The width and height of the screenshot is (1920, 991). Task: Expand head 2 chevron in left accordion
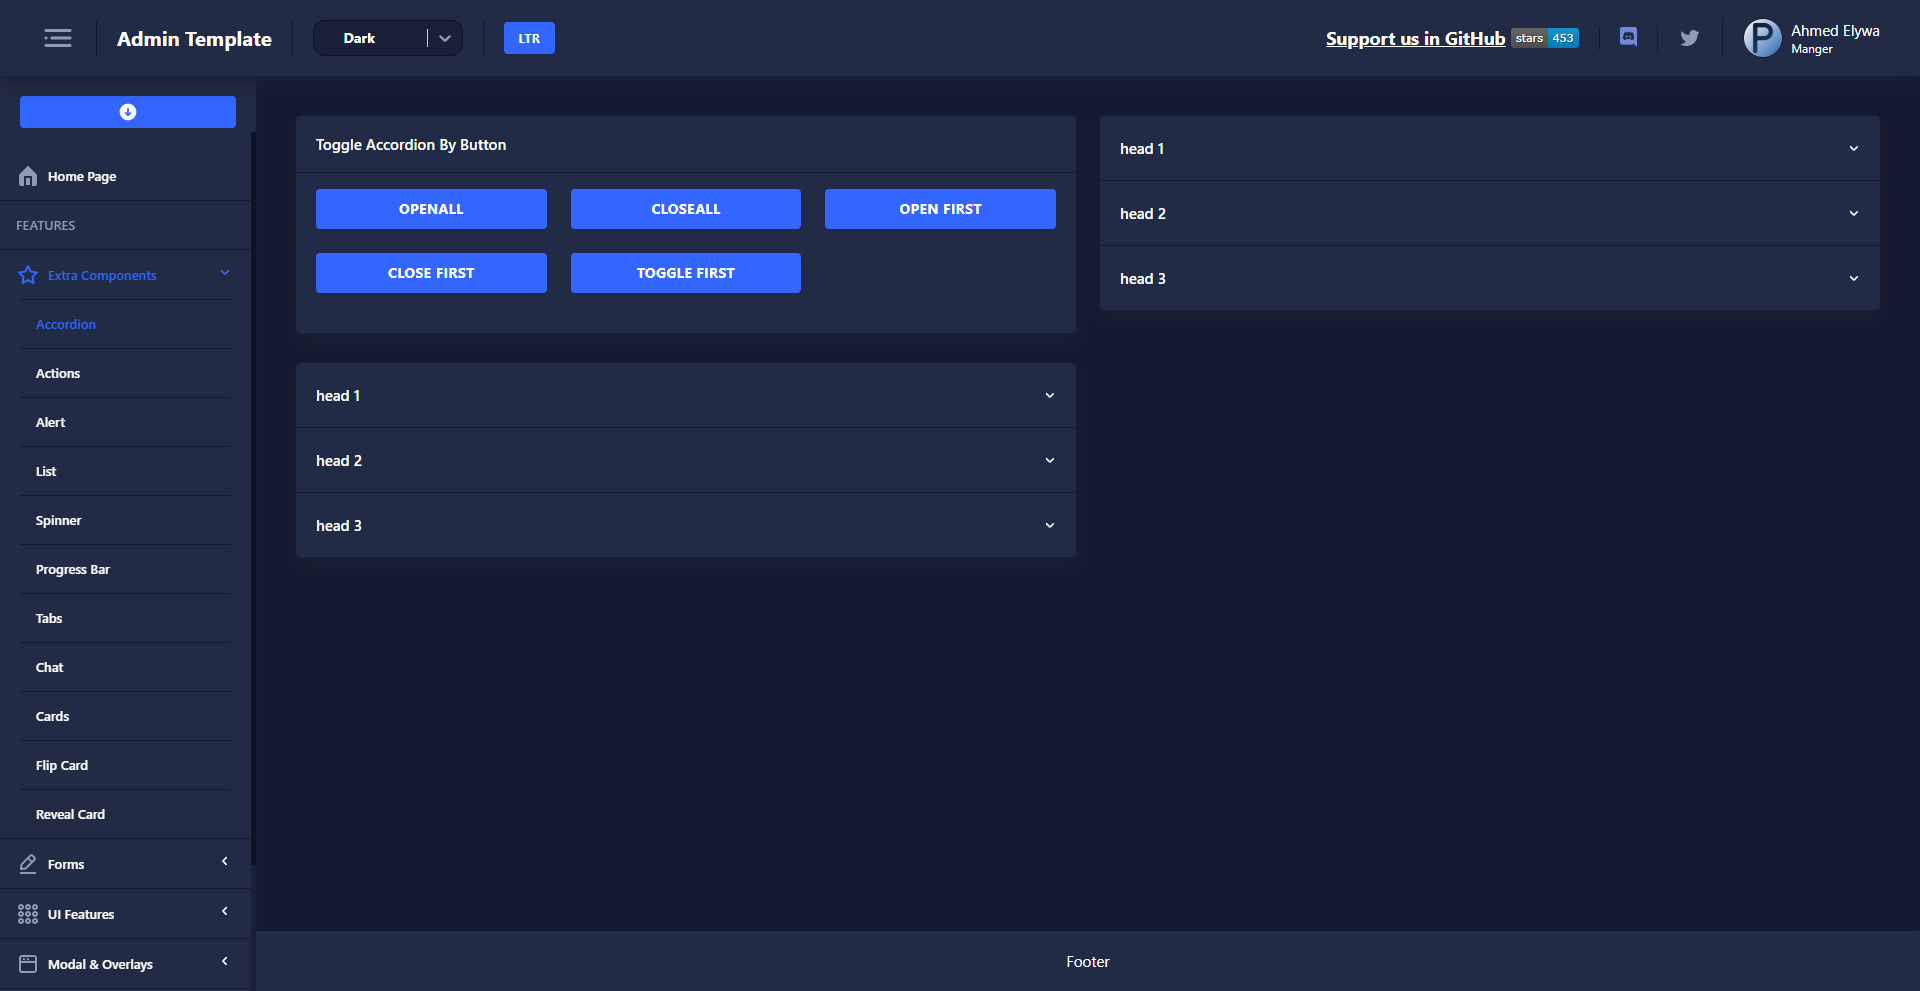(x=1050, y=460)
